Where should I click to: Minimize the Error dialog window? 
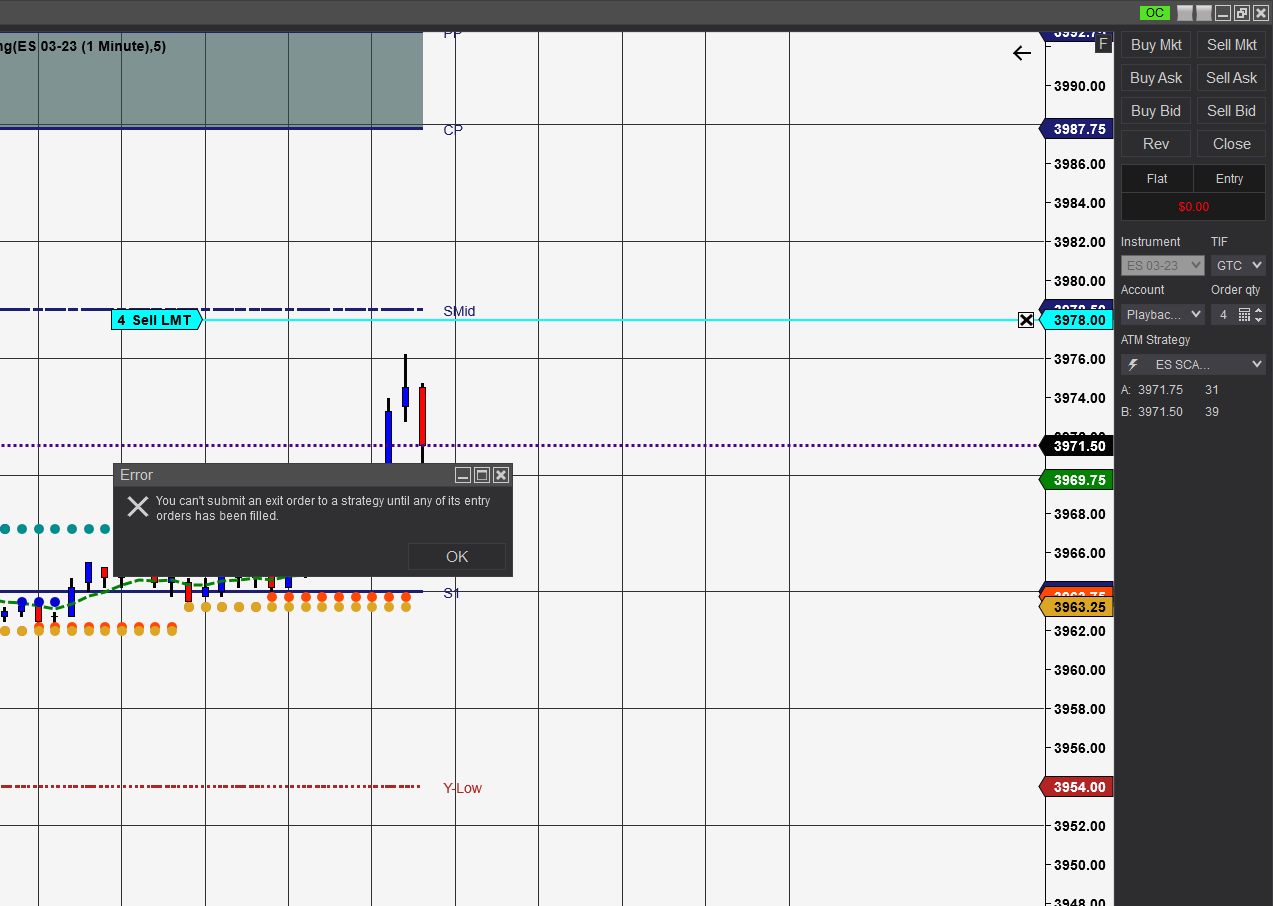tap(463, 475)
